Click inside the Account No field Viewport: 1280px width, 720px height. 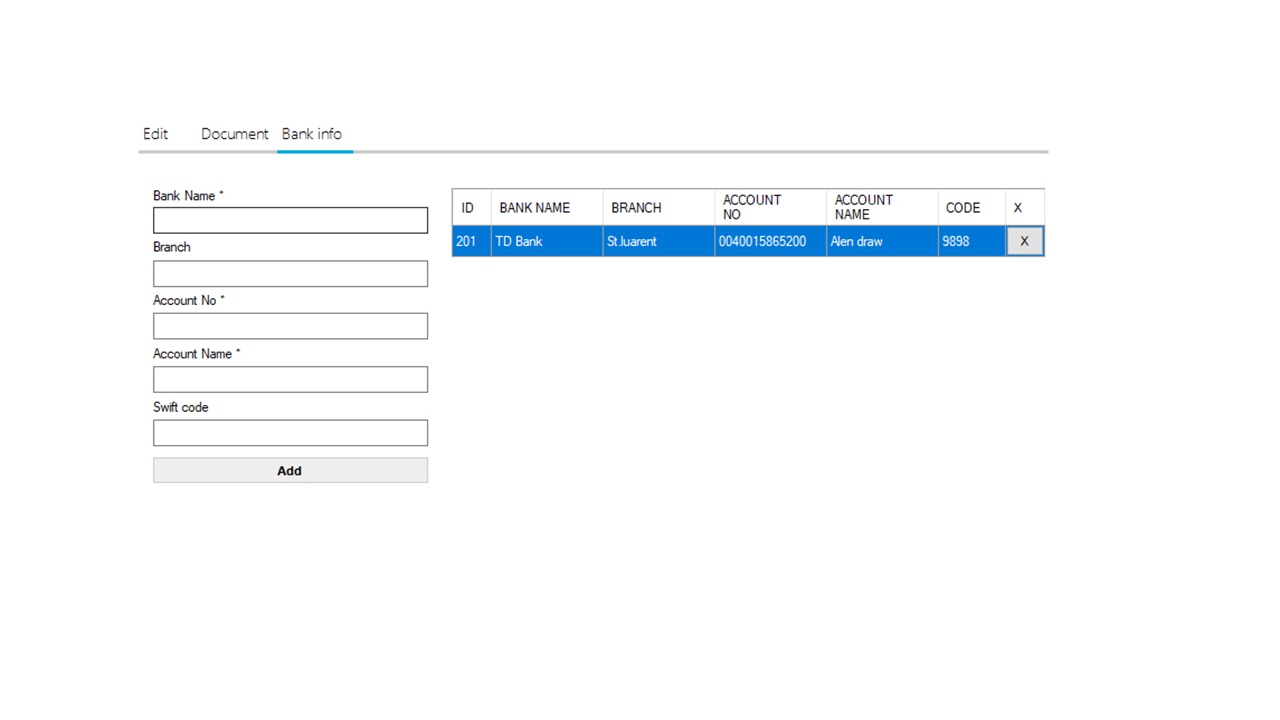(x=289, y=325)
